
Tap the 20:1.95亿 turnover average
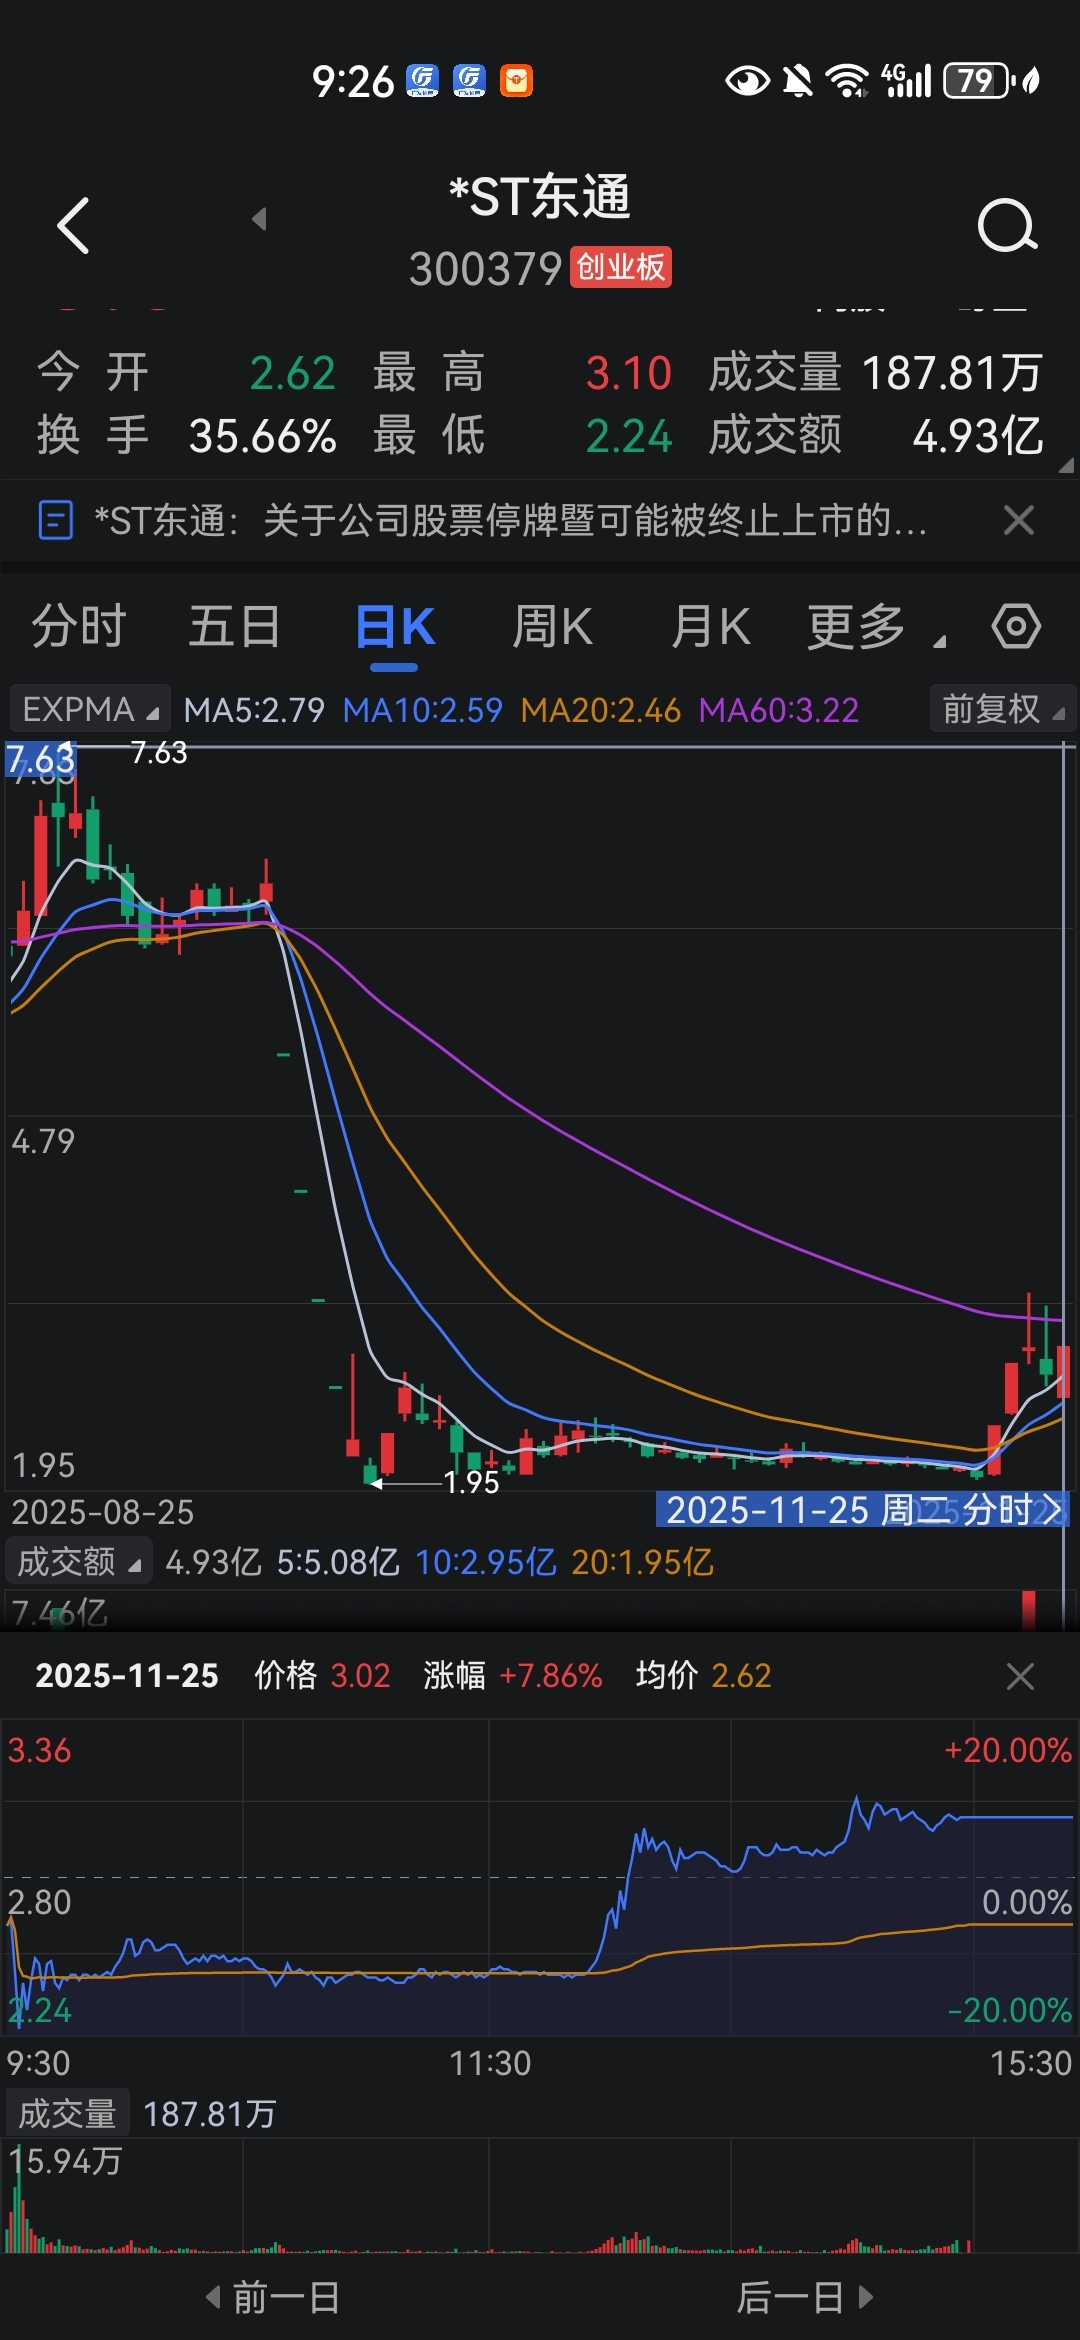pyautogui.click(x=642, y=1562)
